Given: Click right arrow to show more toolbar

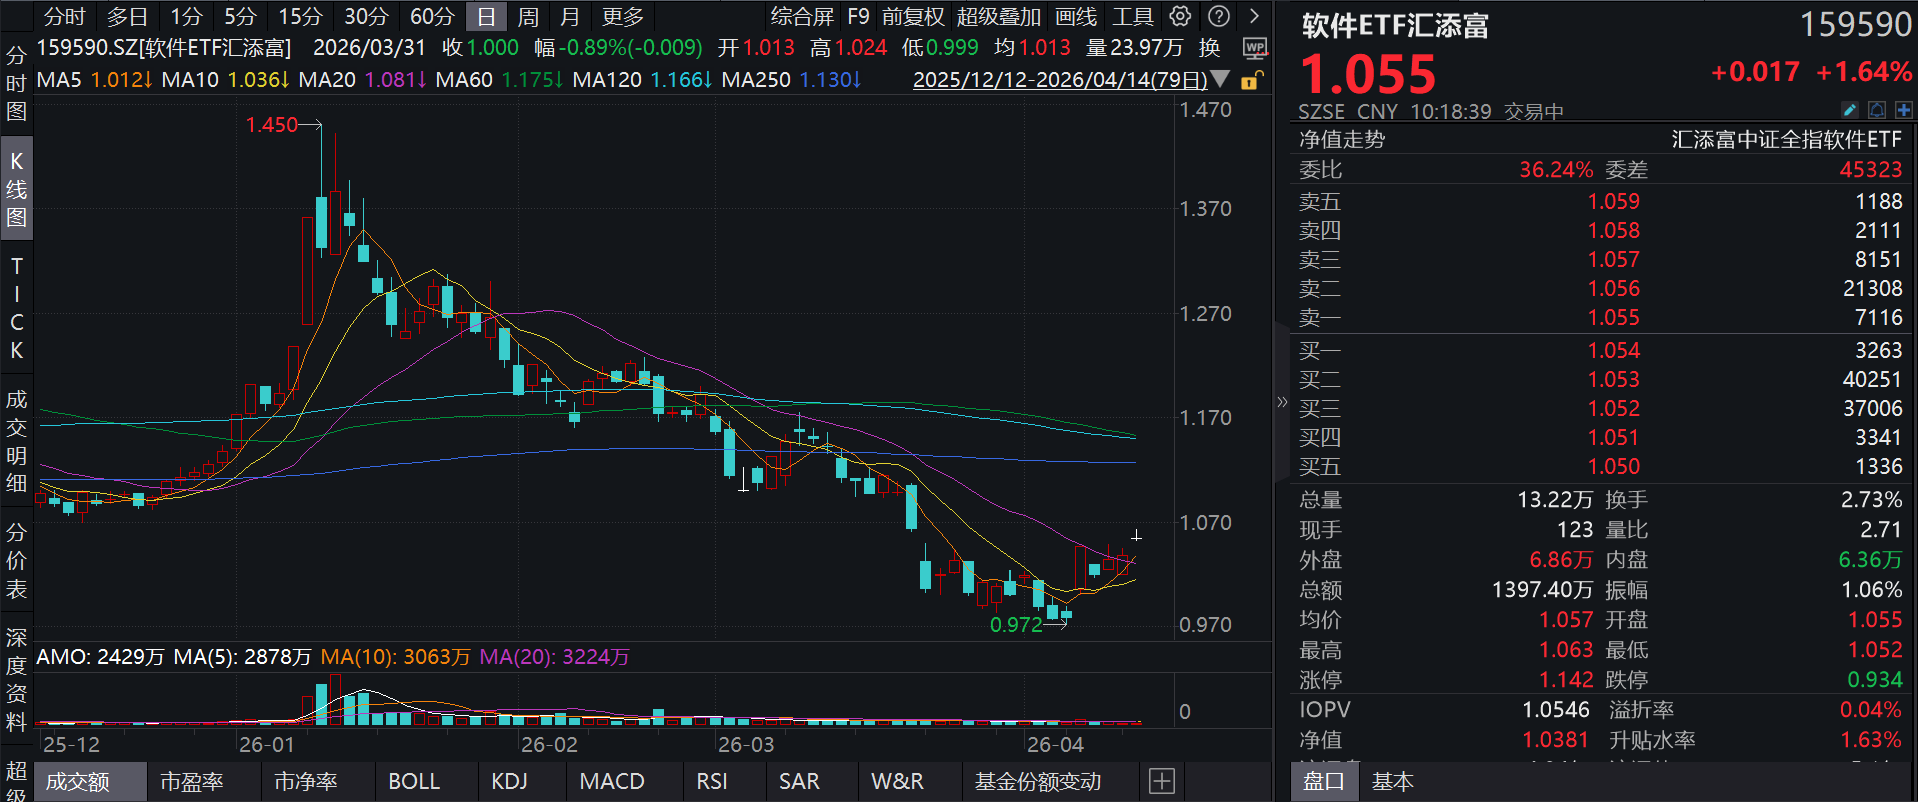Looking at the screenshot, I should click(x=1254, y=16).
